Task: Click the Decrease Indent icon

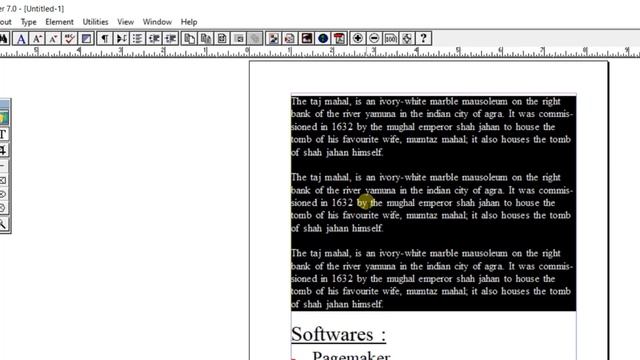Action: 154,38
